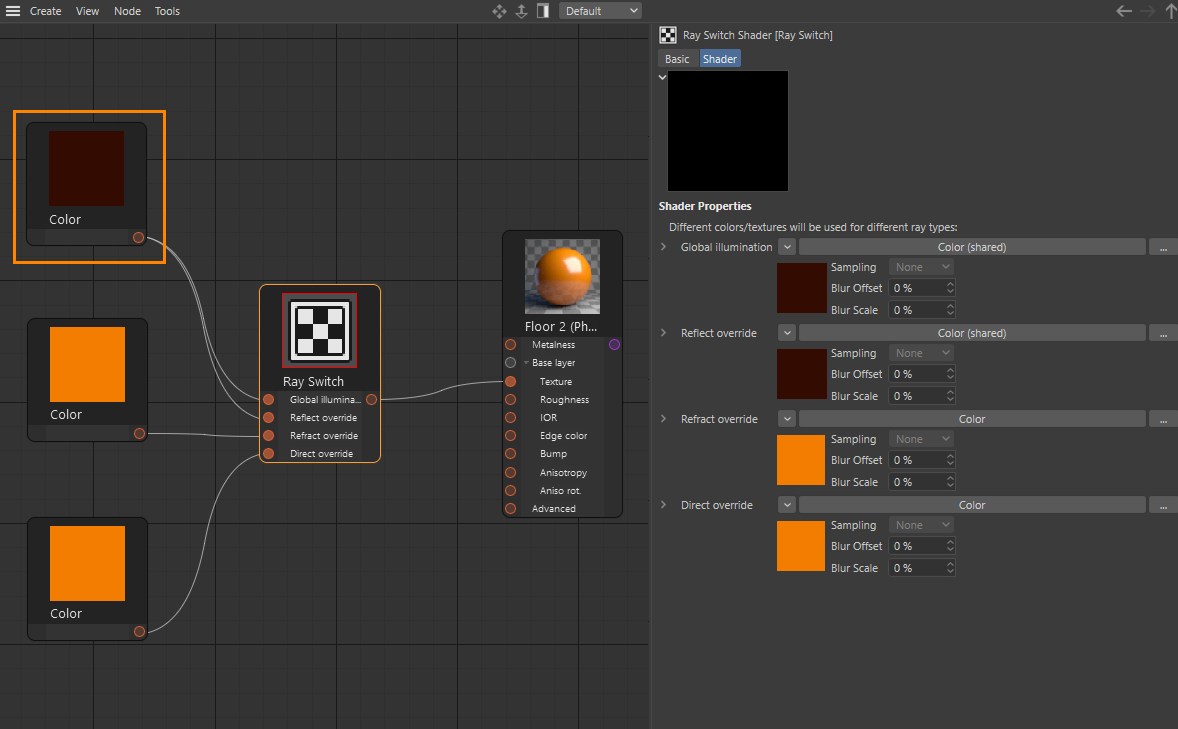
Task: Open the Default layout dropdown
Action: coord(600,11)
